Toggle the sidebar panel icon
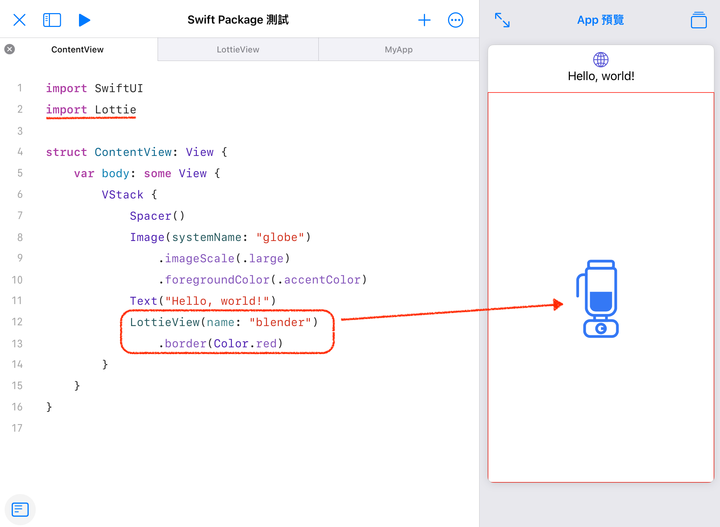Image resolution: width=720 pixels, height=527 pixels. click(x=52, y=20)
